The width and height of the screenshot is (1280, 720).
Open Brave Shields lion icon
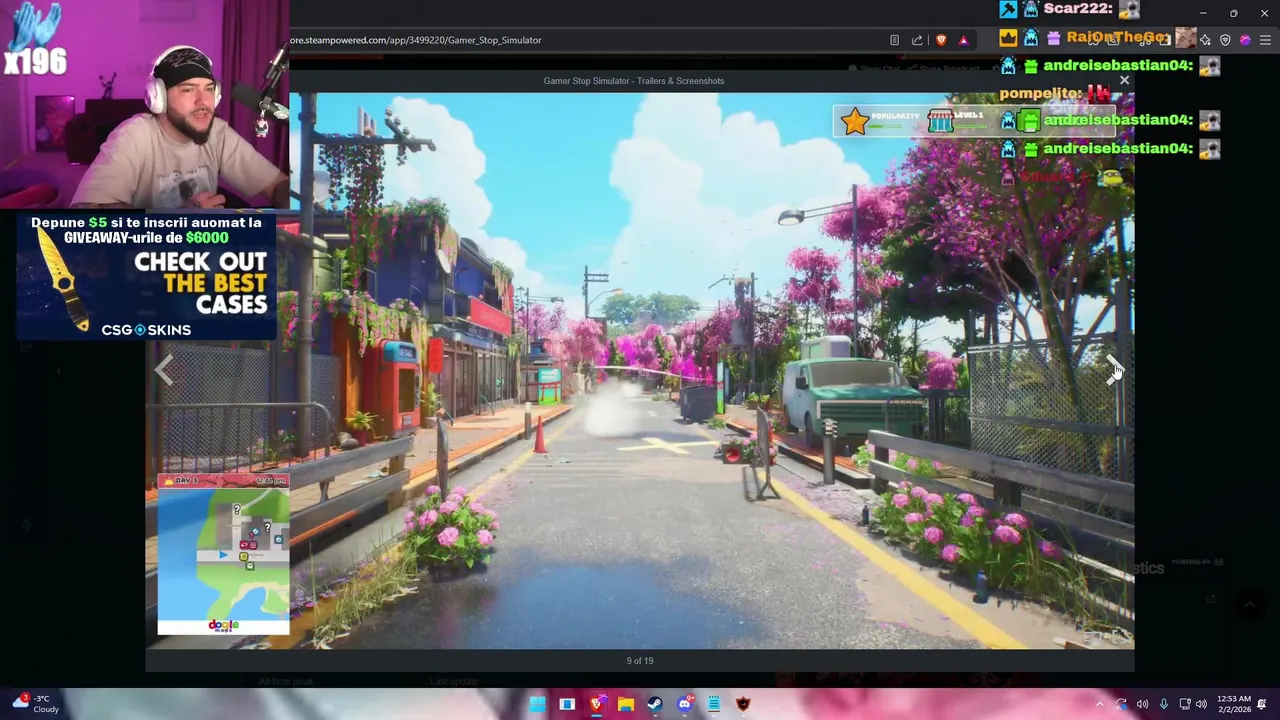click(x=941, y=40)
